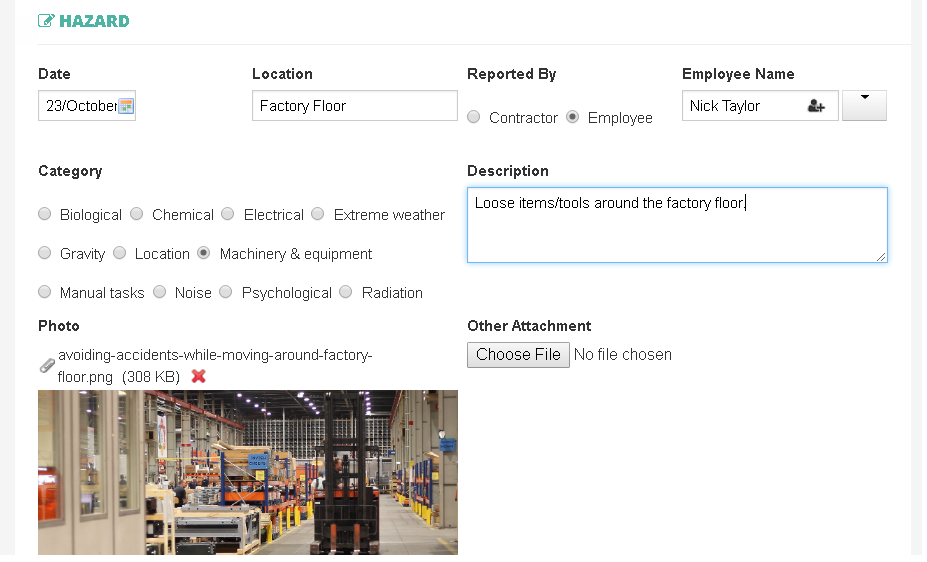Pick the Electrical hazard category
The width and height of the screenshot is (927, 562).
pyautogui.click(x=228, y=214)
